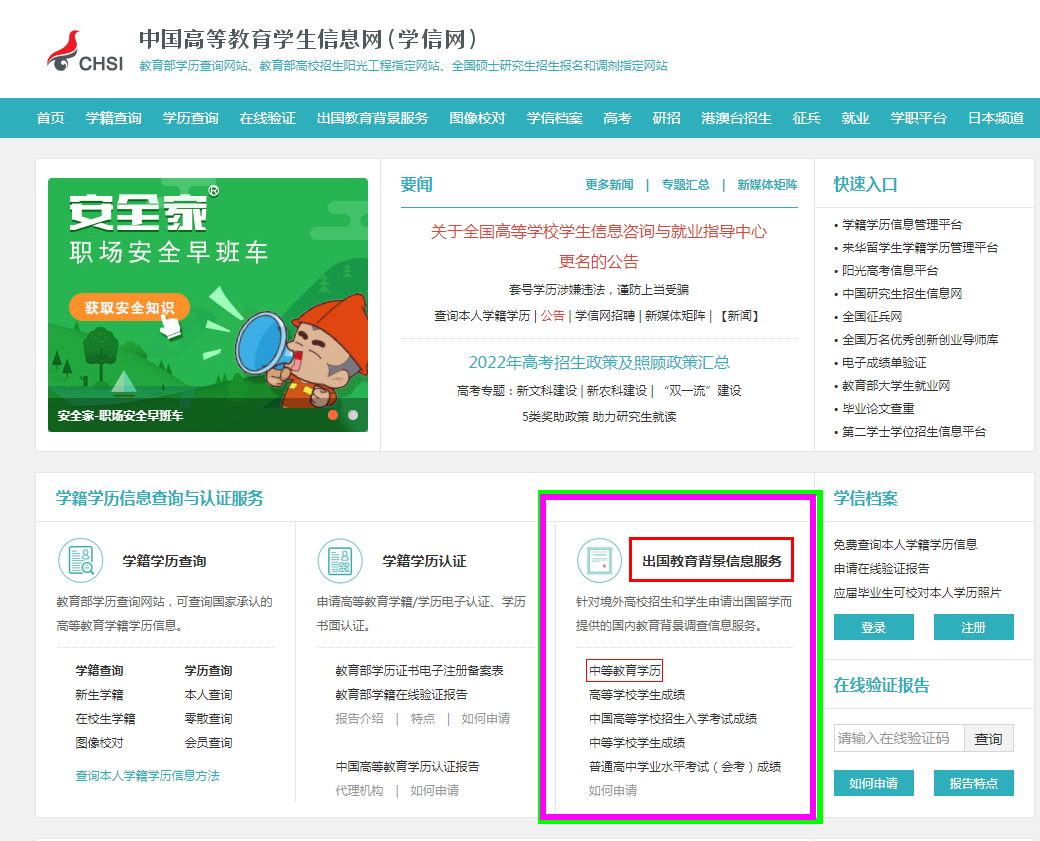Open 教育部学籍在线验证报告 link
The height and width of the screenshot is (841, 1040).
(x=401, y=694)
